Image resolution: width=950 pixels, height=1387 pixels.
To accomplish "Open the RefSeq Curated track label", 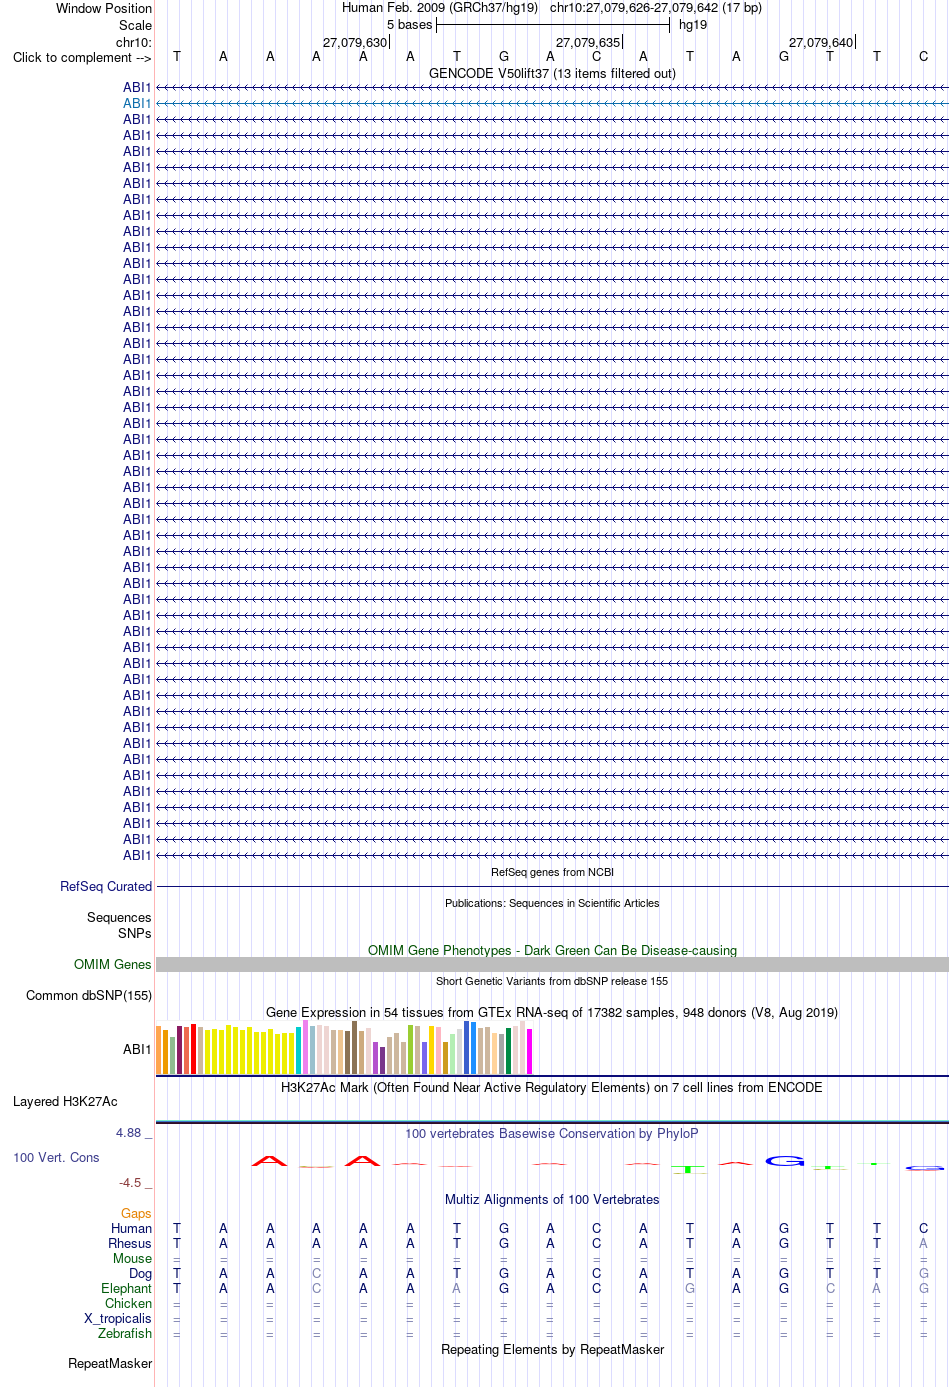I will 106,886.
